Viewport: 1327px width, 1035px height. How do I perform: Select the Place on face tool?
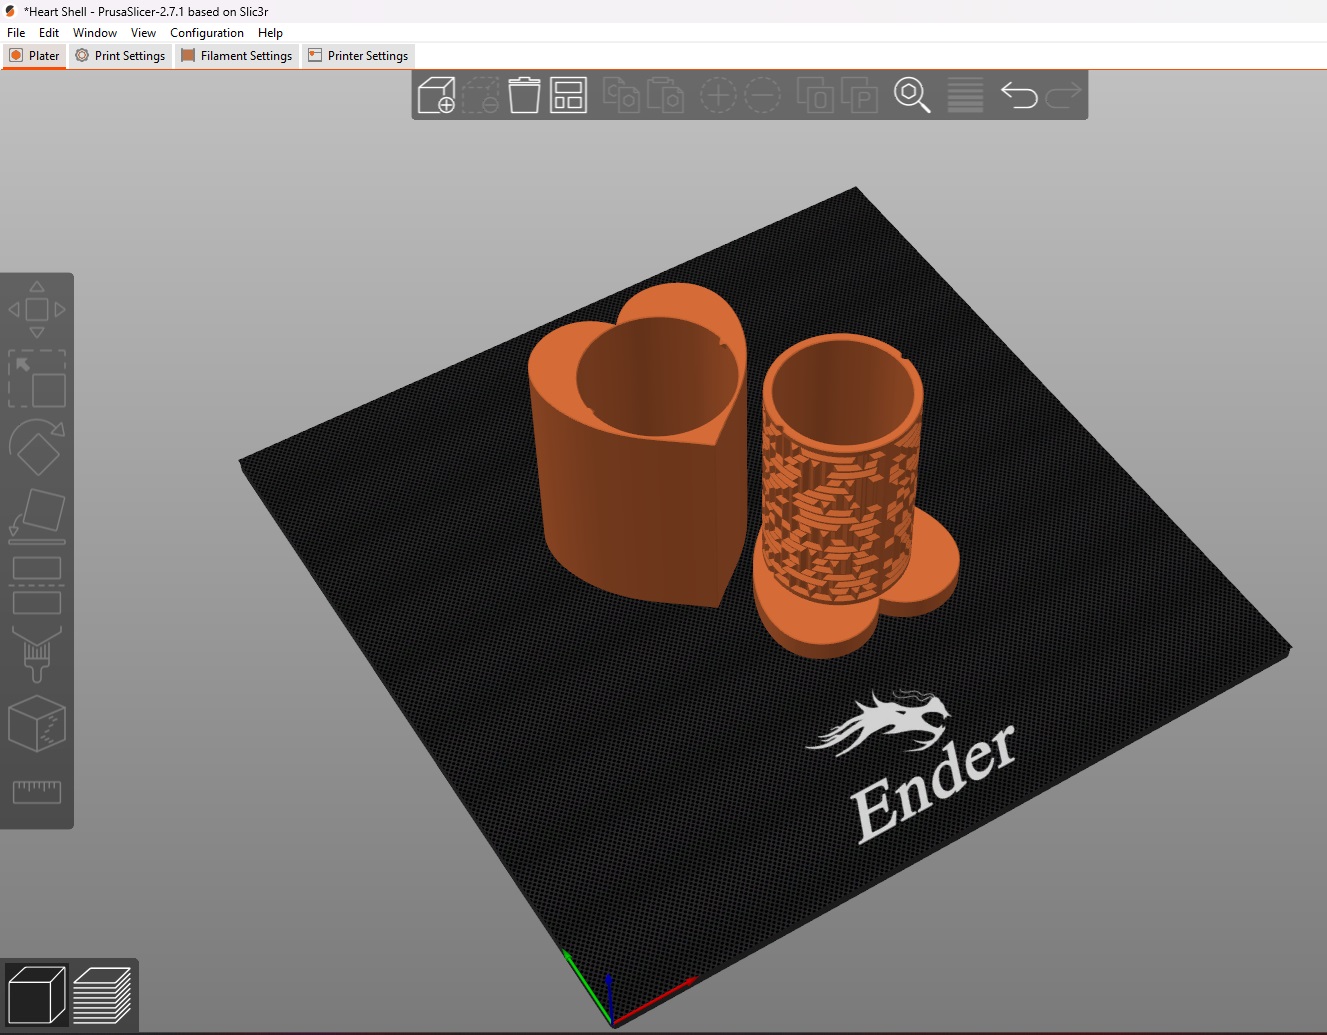tap(37, 516)
